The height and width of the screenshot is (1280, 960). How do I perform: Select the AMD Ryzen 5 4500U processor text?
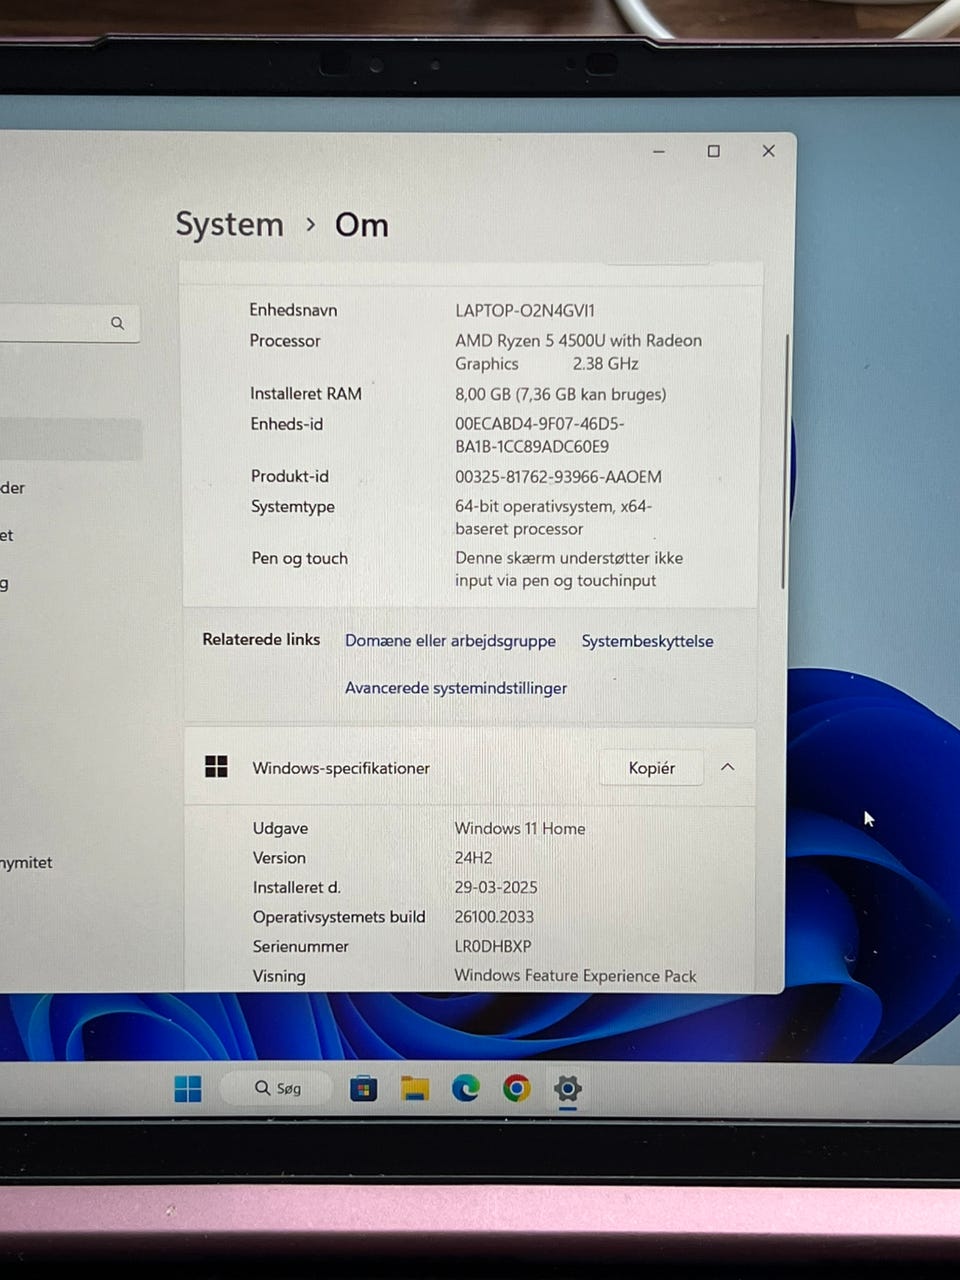tap(578, 352)
